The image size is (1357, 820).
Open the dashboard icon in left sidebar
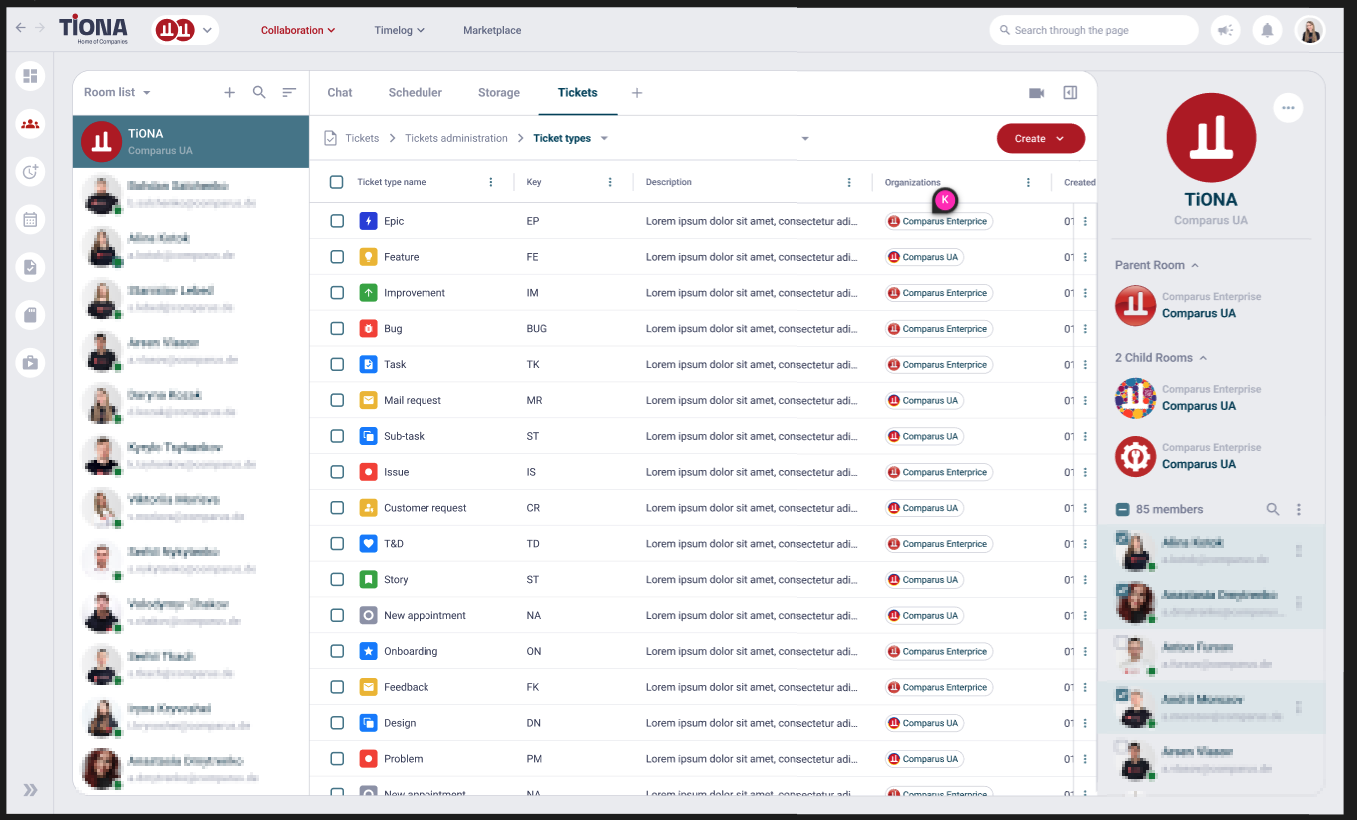tap(30, 76)
